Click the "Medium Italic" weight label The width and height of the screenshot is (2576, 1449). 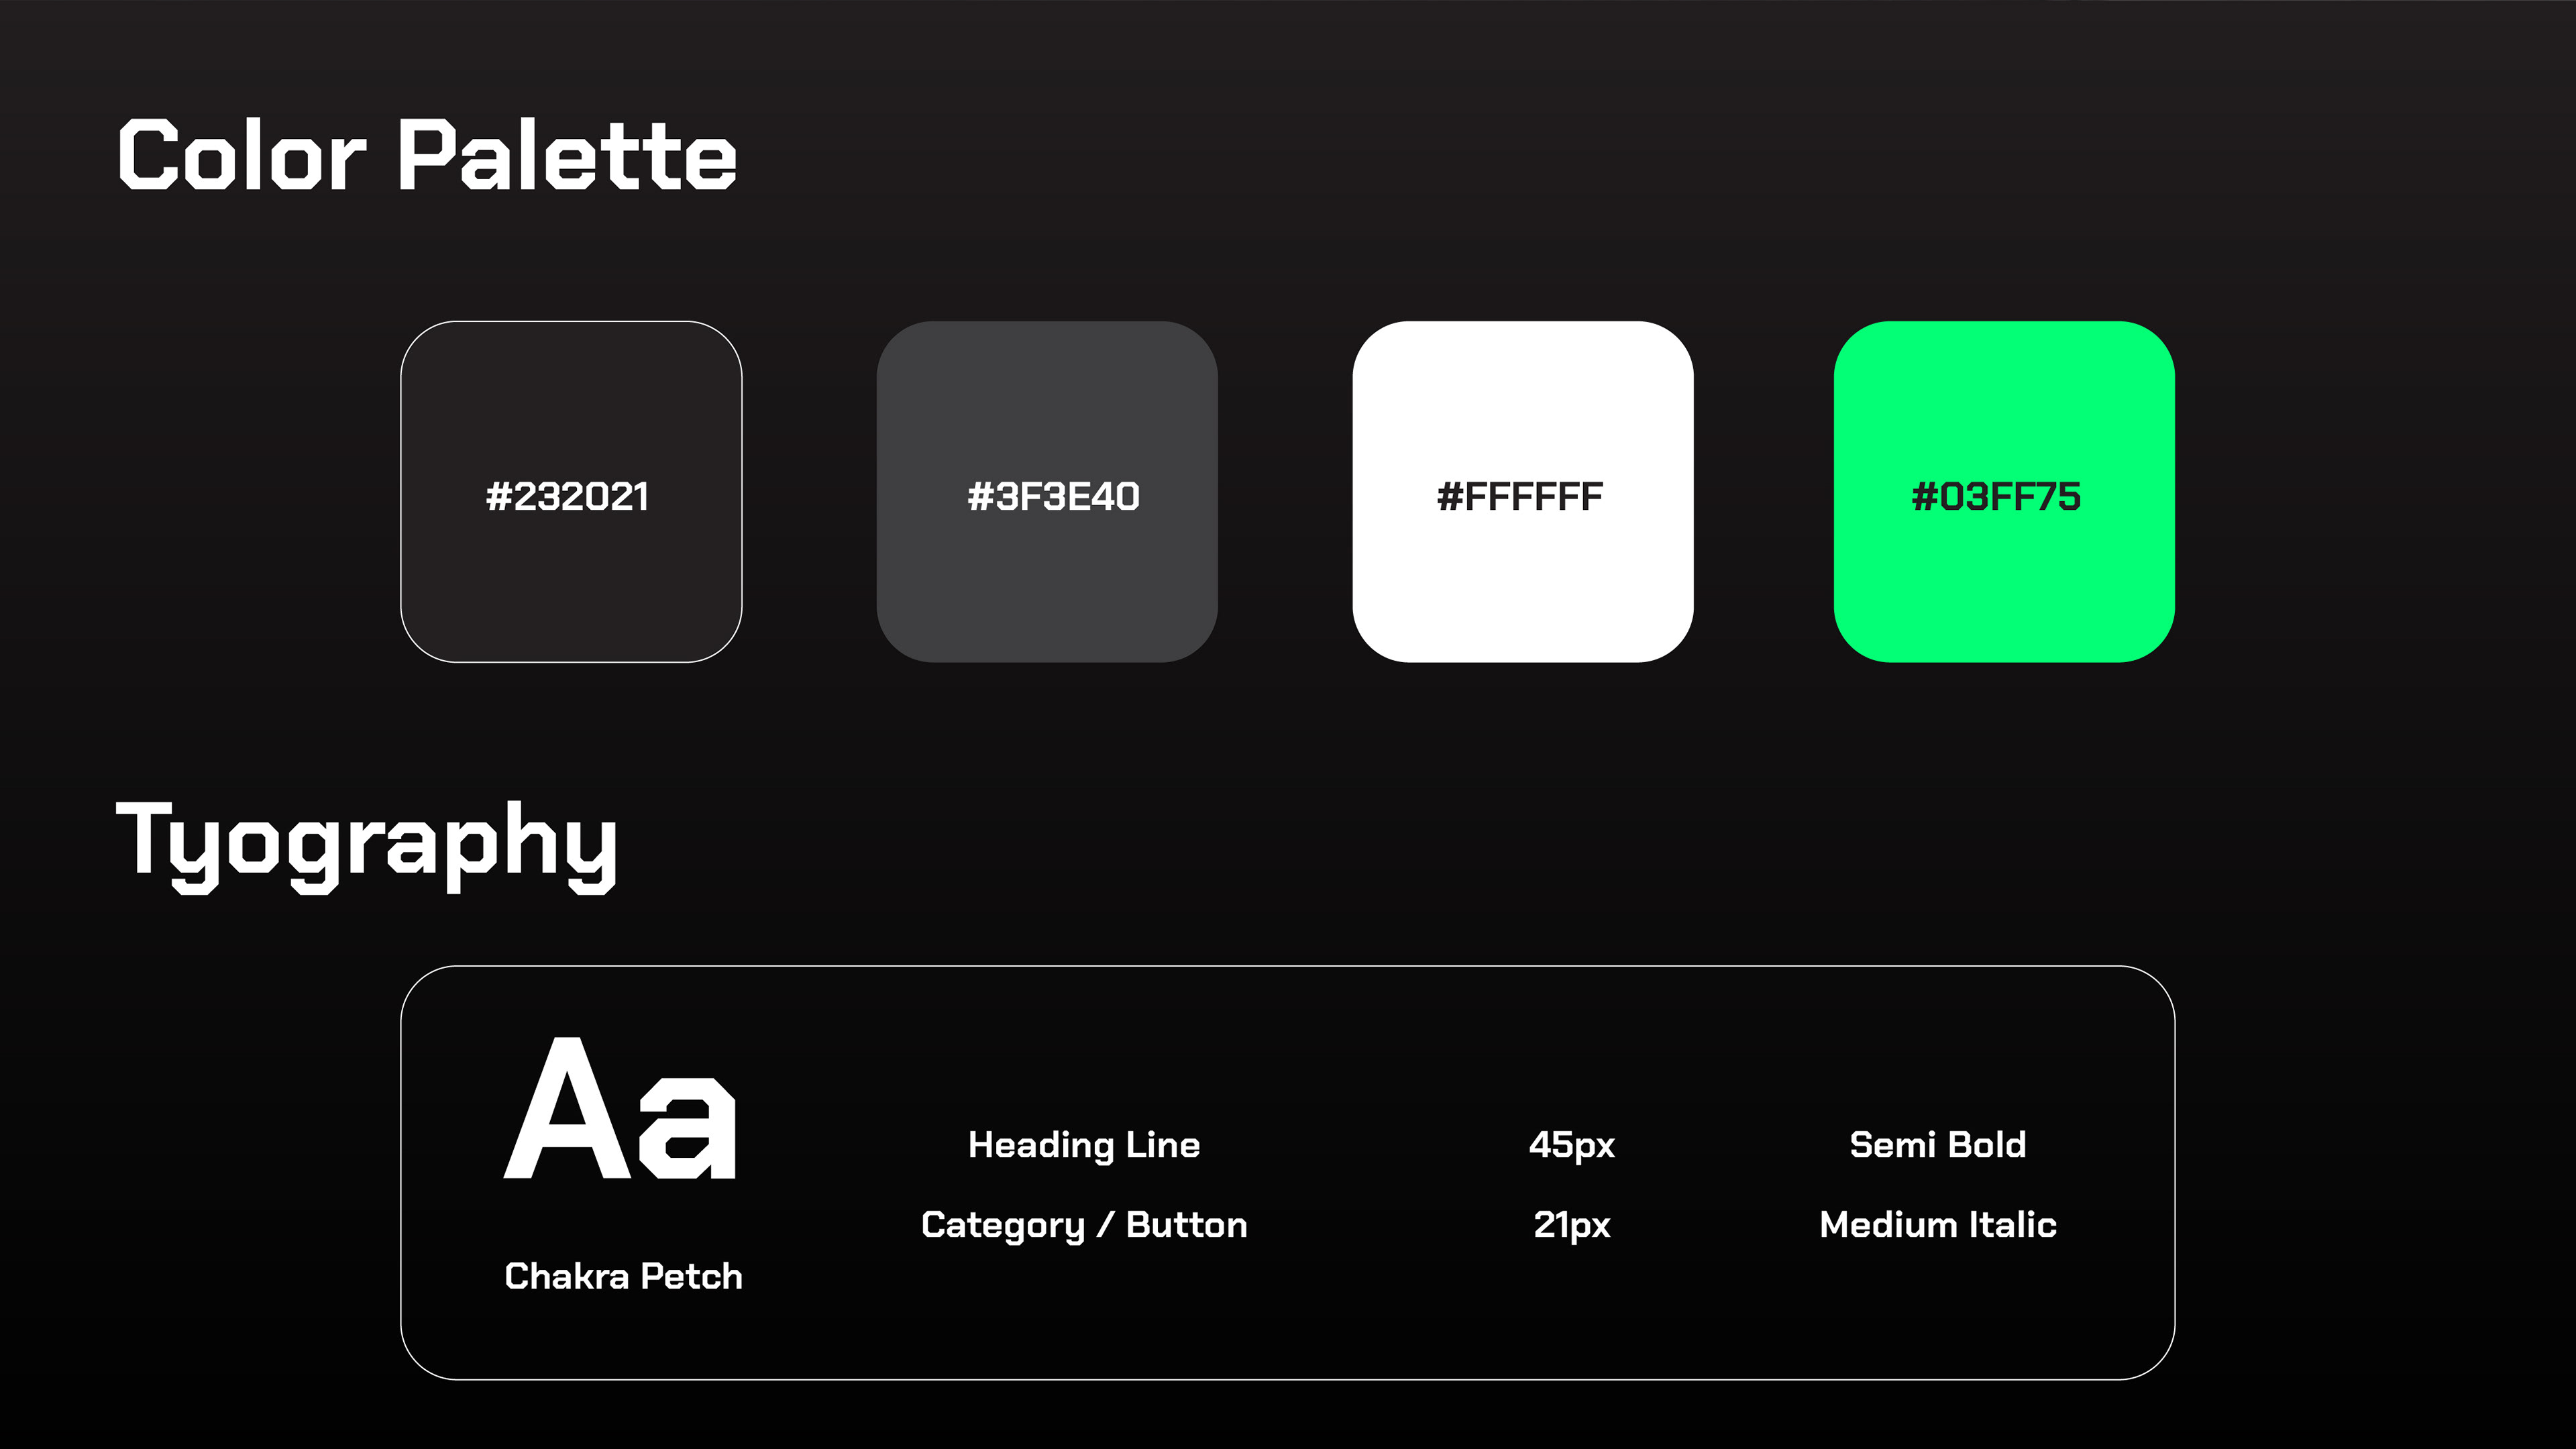click(x=1937, y=1225)
